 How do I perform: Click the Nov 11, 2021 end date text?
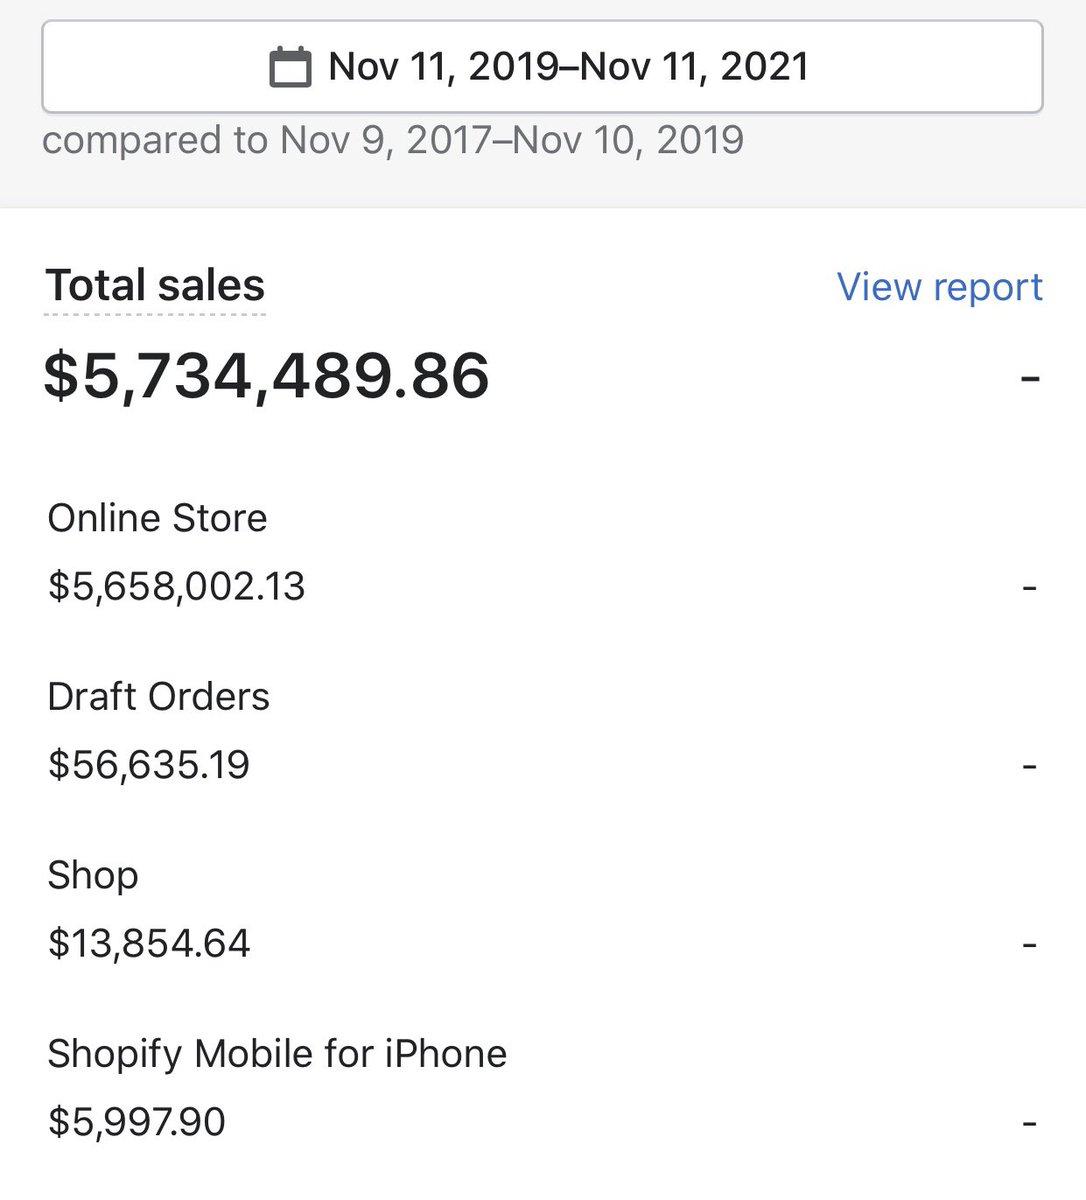[x=695, y=67]
